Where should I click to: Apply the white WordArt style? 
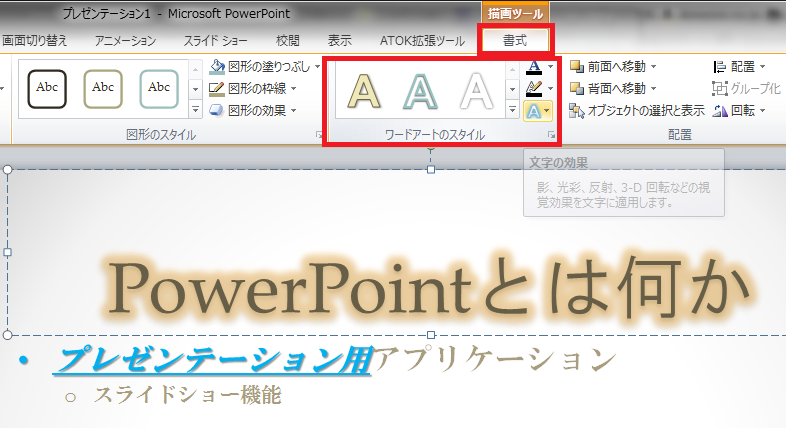476,91
